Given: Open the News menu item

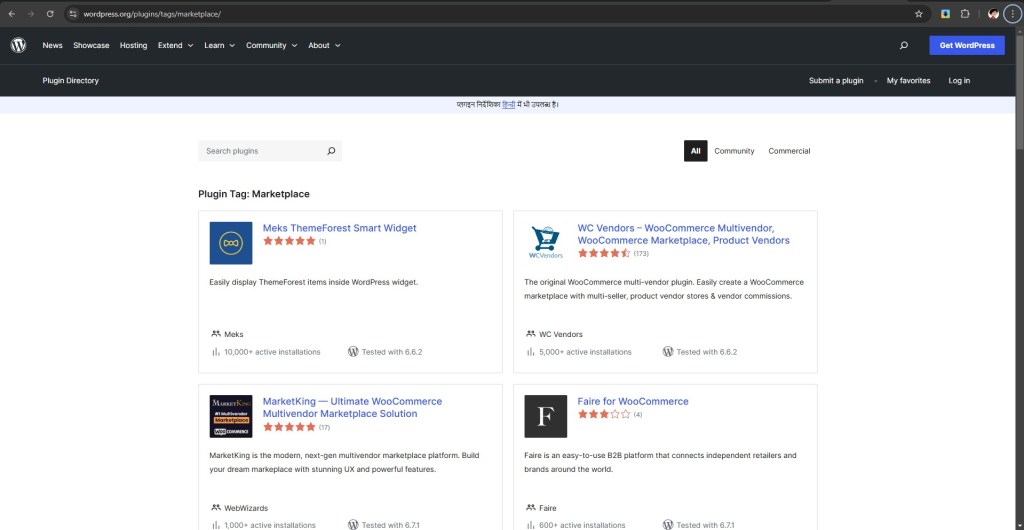Looking at the screenshot, I should (x=52, y=45).
